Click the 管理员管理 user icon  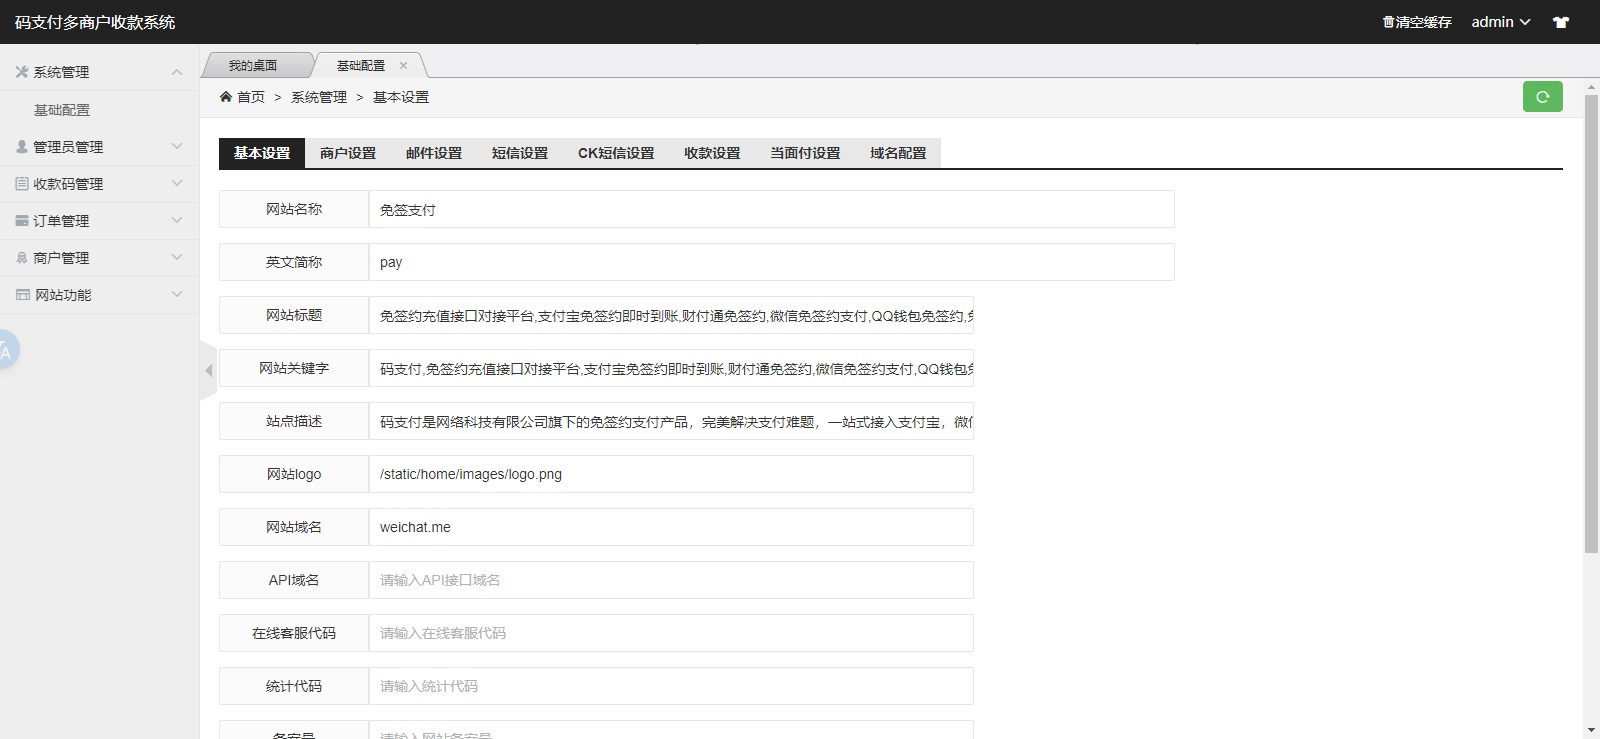pos(22,146)
